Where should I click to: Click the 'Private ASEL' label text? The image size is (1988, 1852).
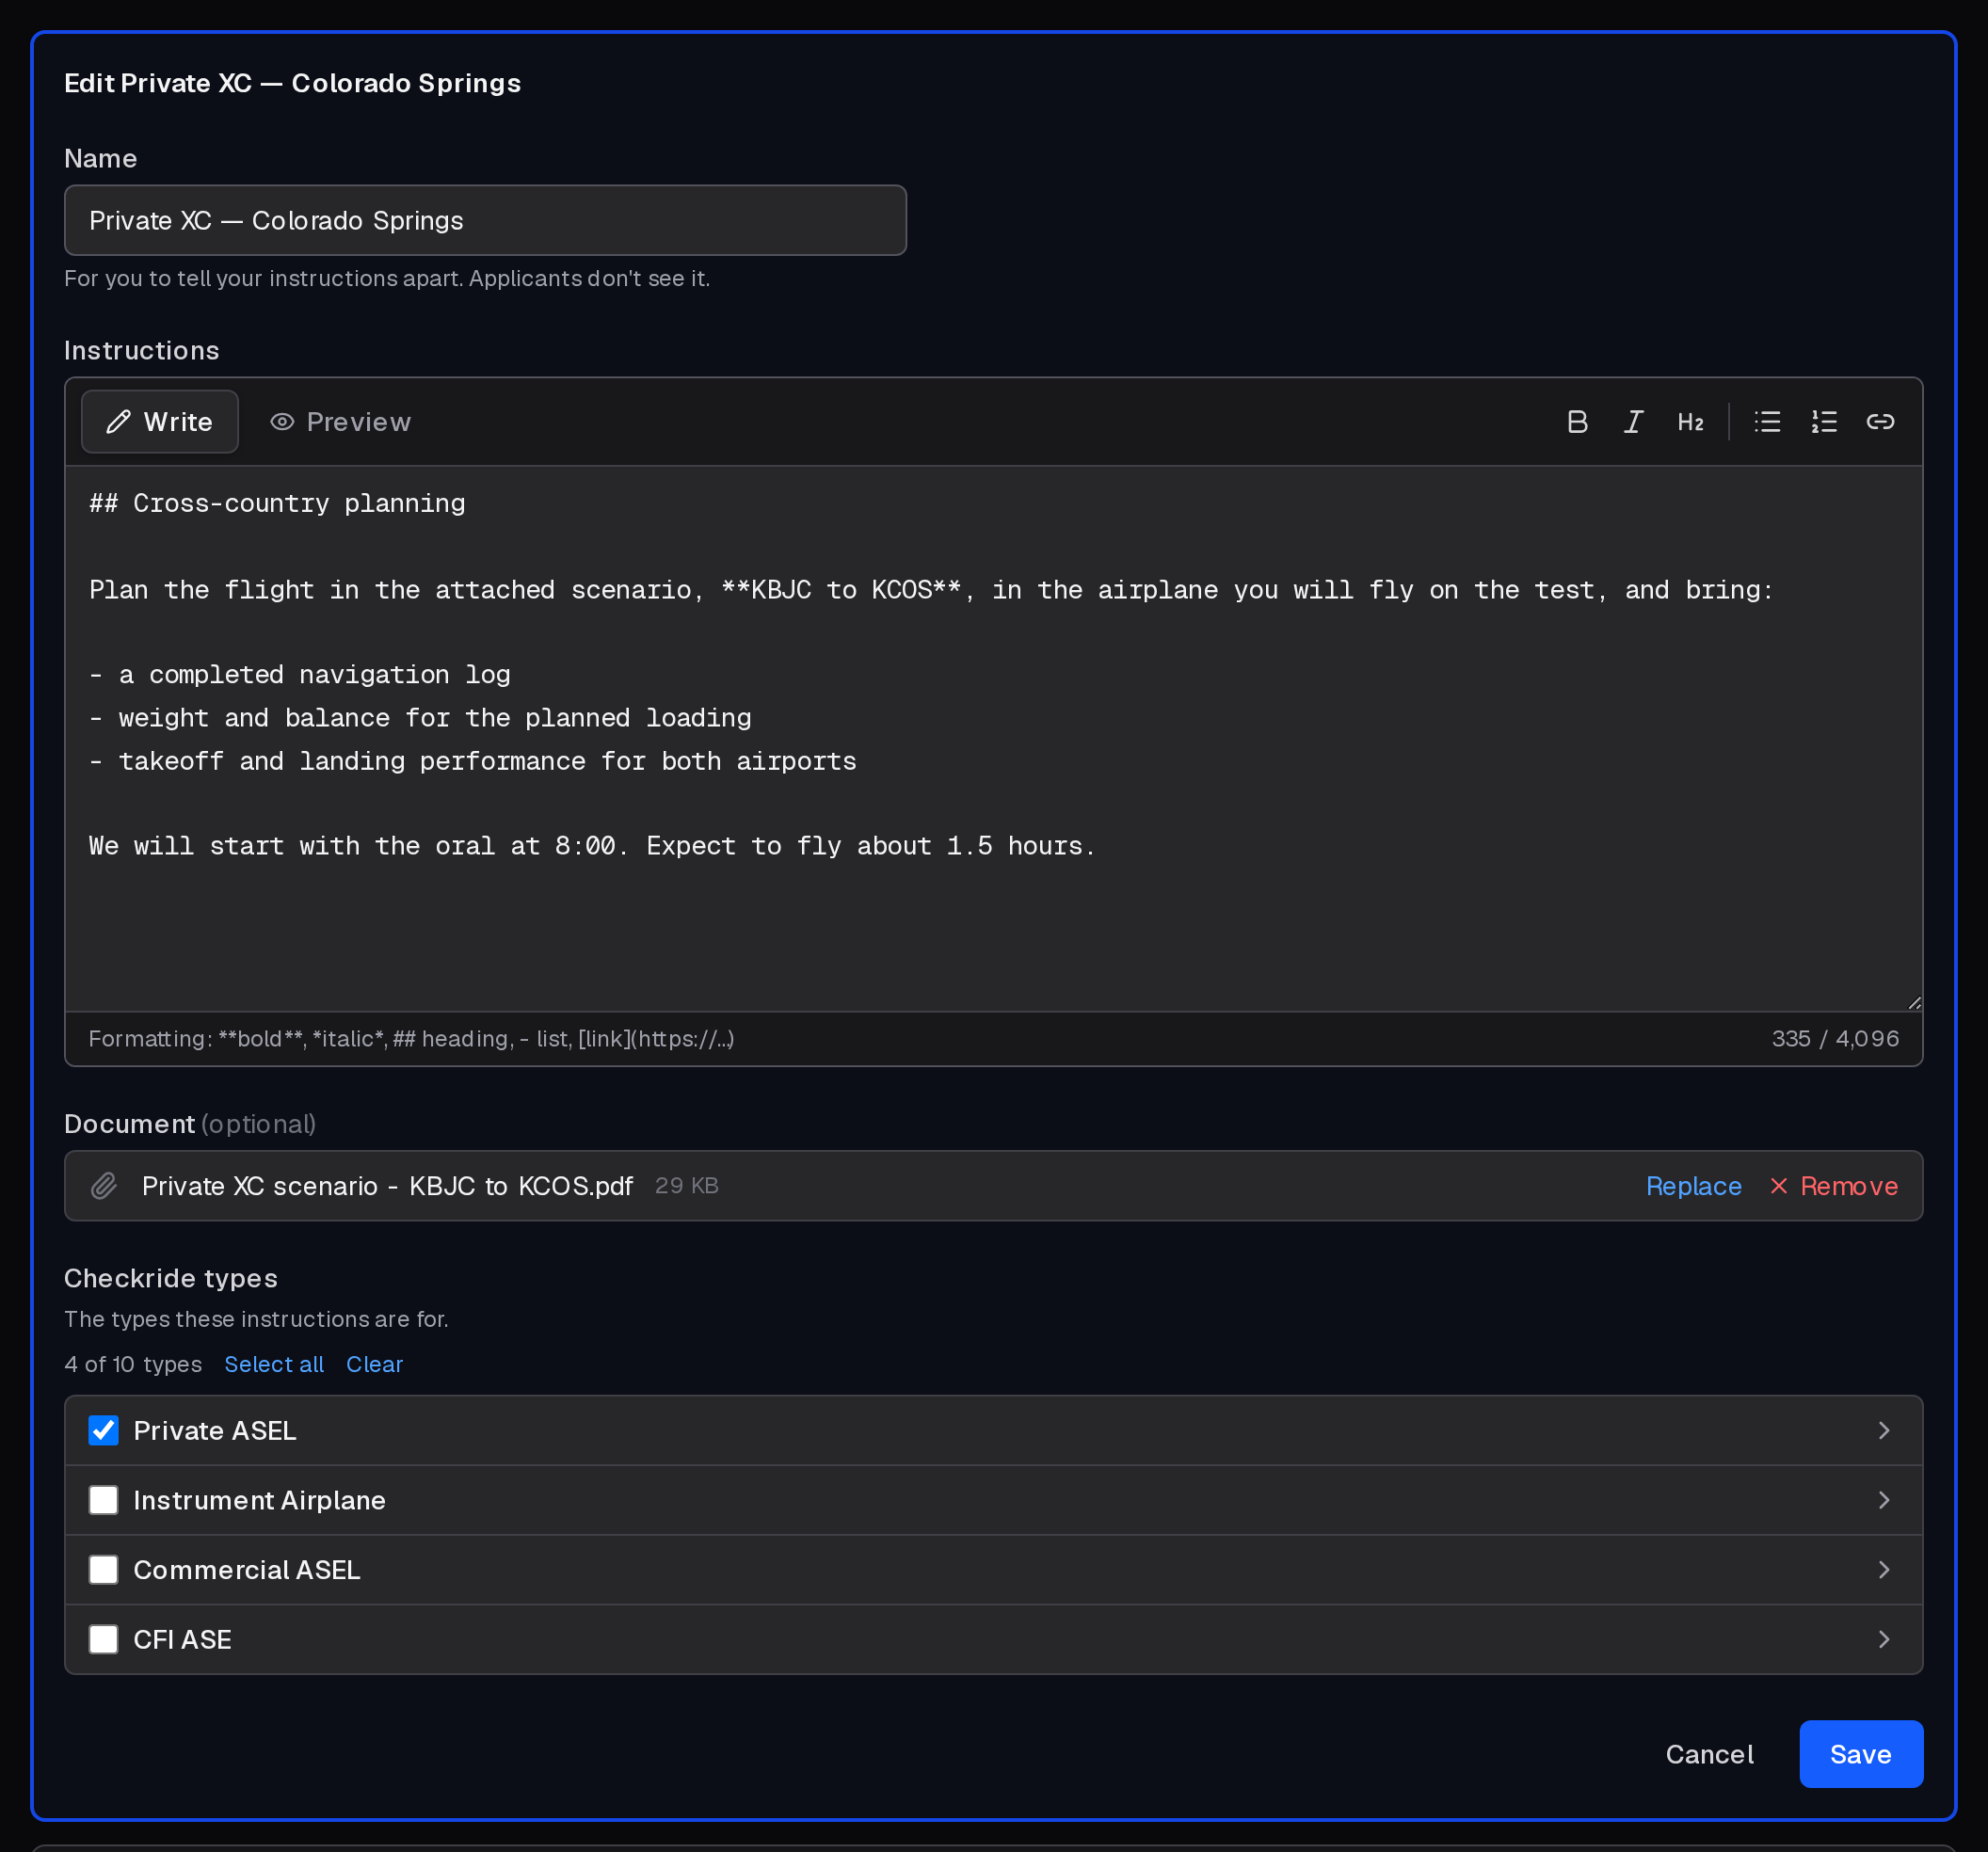pyautogui.click(x=215, y=1431)
